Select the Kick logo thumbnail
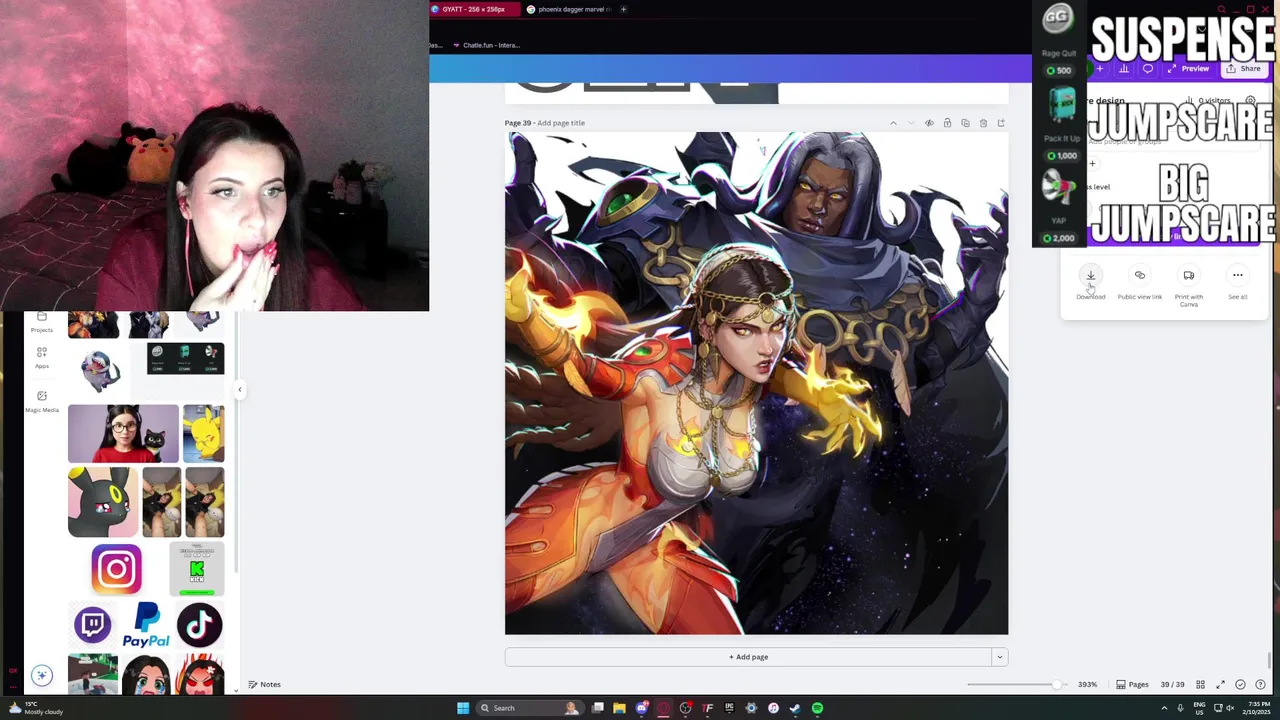The height and width of the screenshot is (720, 1280). (197, 570)
